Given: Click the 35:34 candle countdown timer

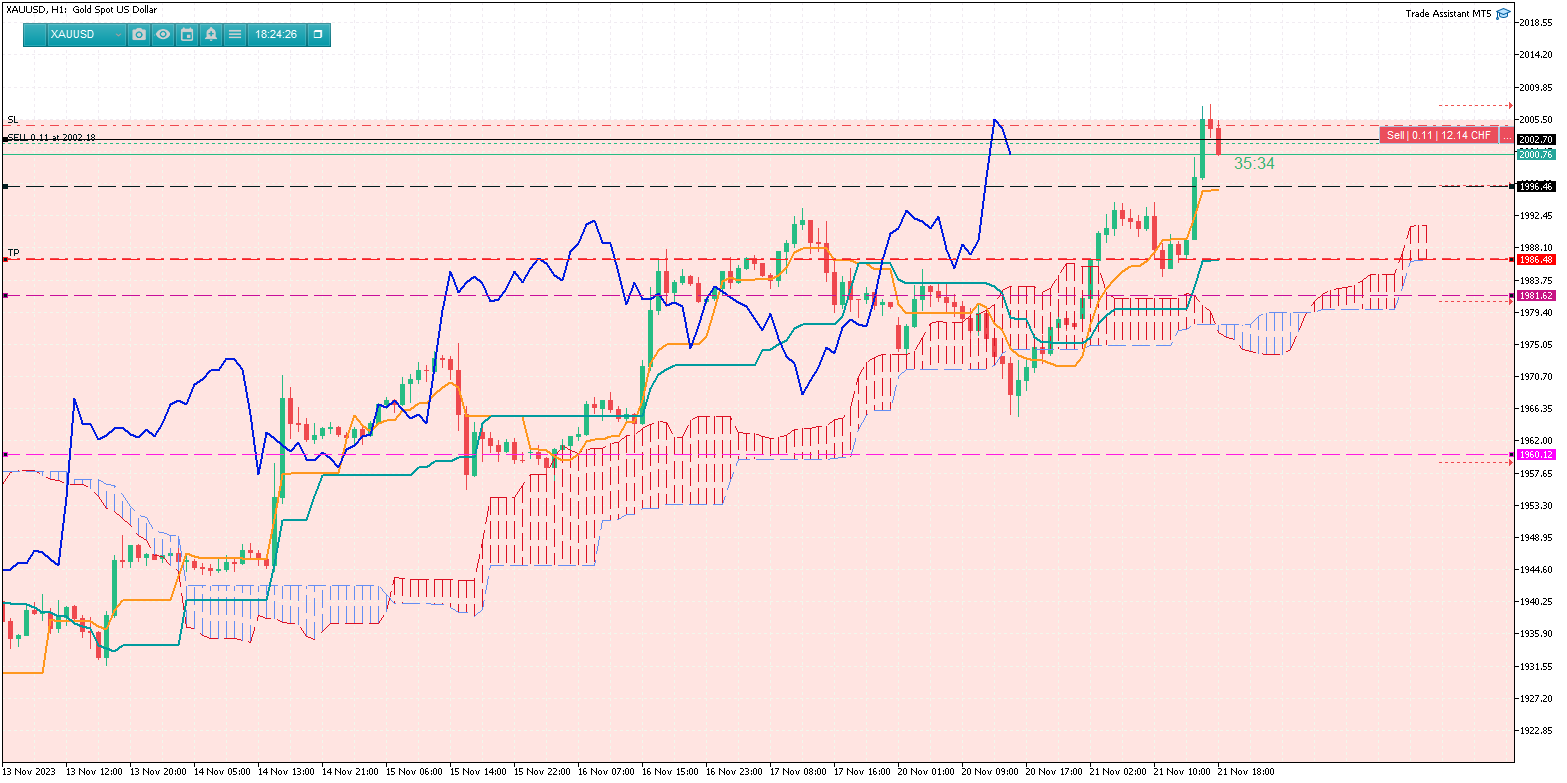Looking at the screenshot, I should 1254,163.
